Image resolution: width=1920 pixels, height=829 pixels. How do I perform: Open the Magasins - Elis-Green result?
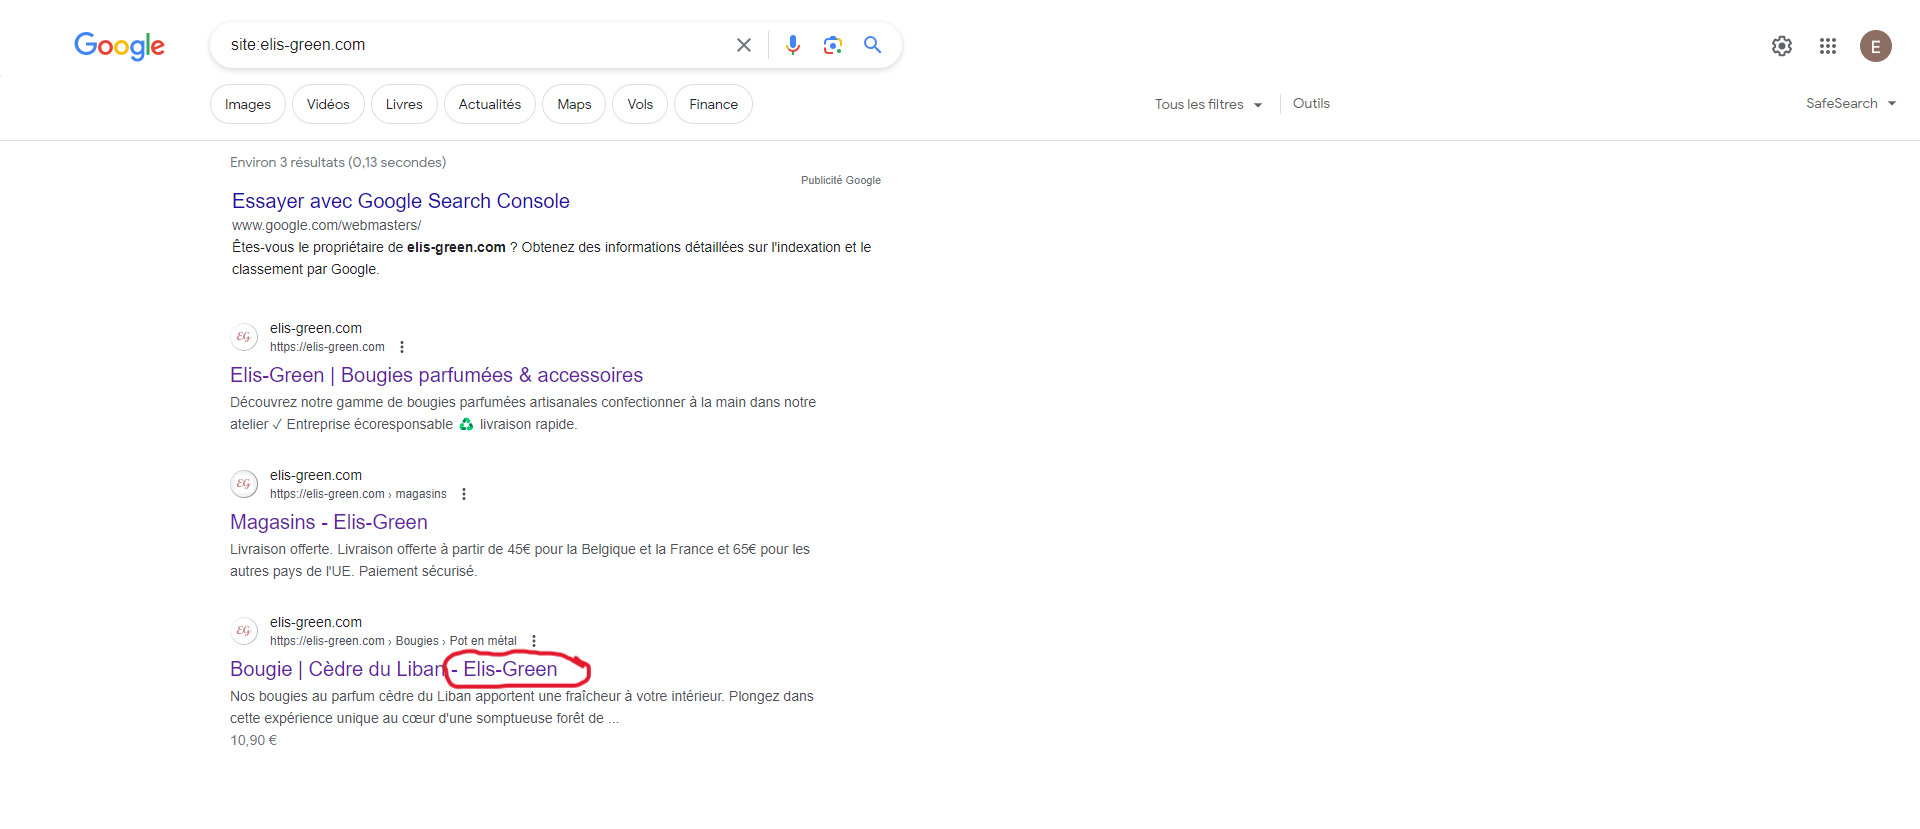pyautogui.click(x=329, y=522)
